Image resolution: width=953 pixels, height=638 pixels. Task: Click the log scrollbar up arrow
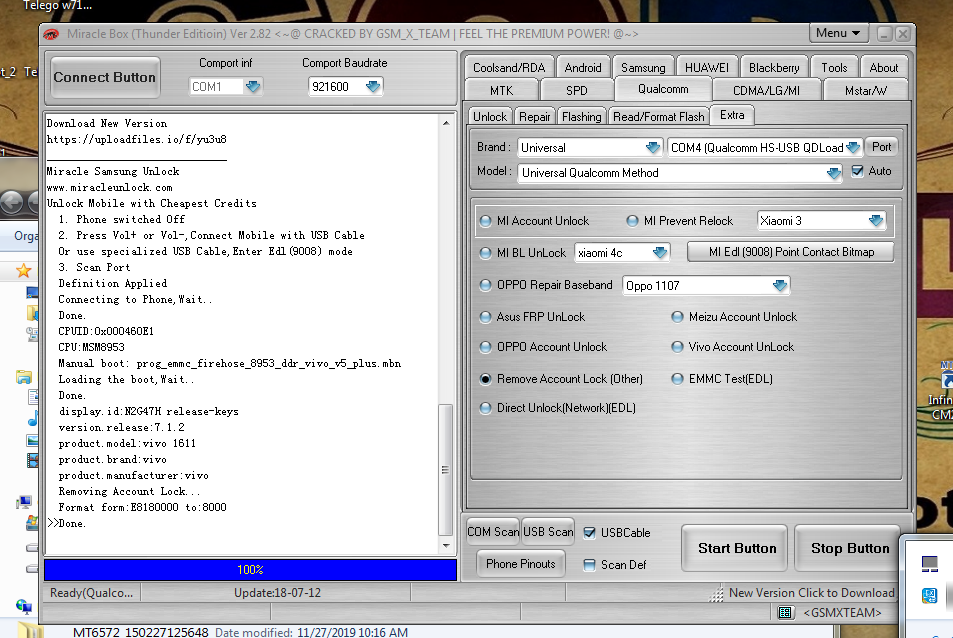tap(446, 123)
